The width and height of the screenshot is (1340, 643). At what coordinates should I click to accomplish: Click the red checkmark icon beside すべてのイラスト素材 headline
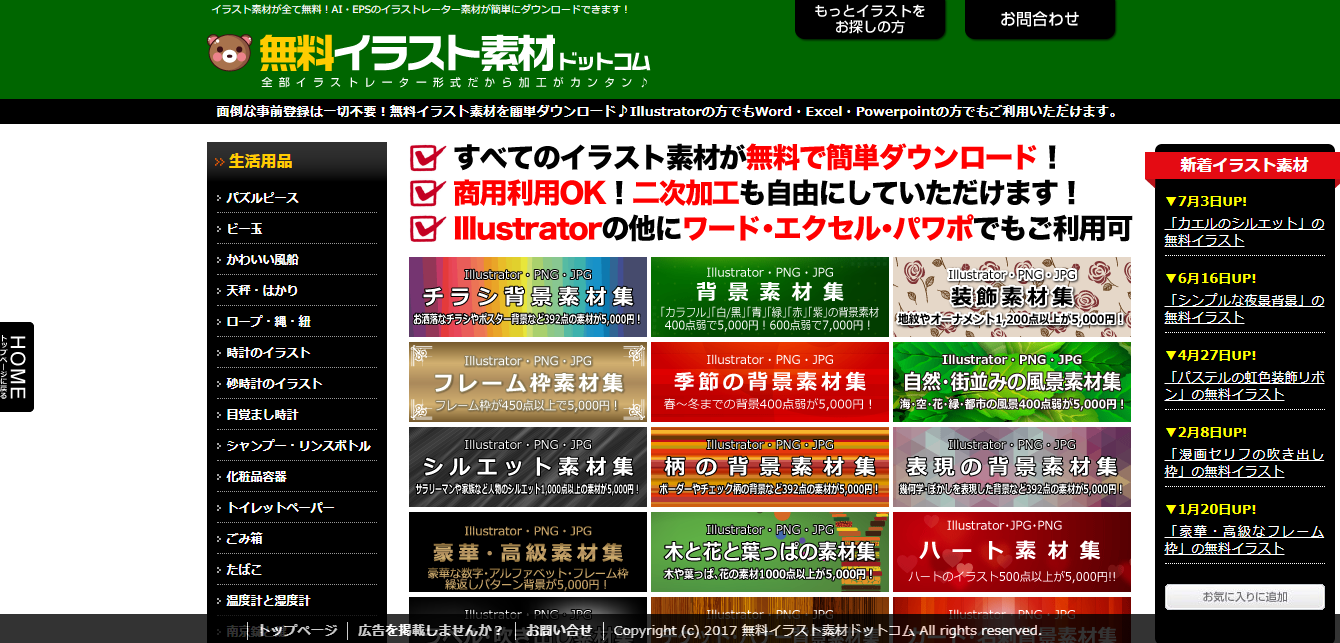coord(425,157)
